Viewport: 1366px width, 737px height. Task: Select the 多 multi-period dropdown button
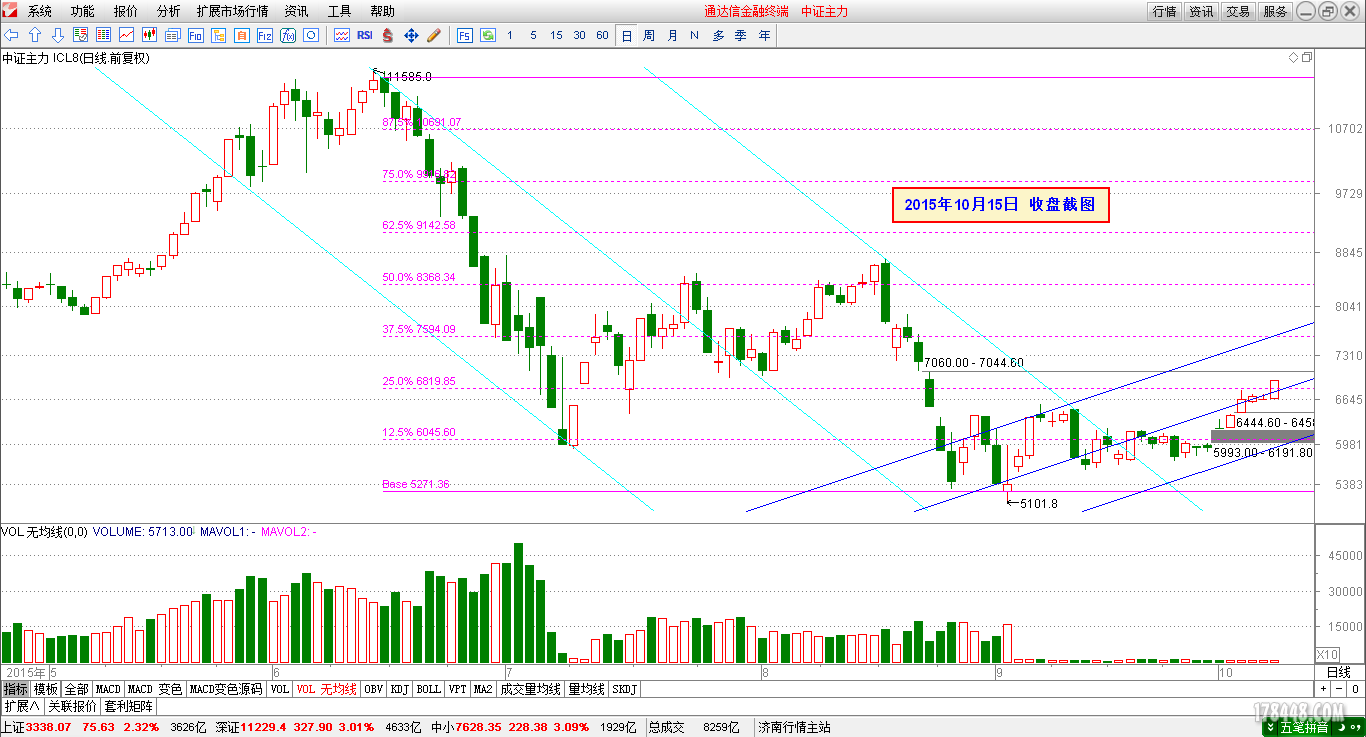click(718, 35)
